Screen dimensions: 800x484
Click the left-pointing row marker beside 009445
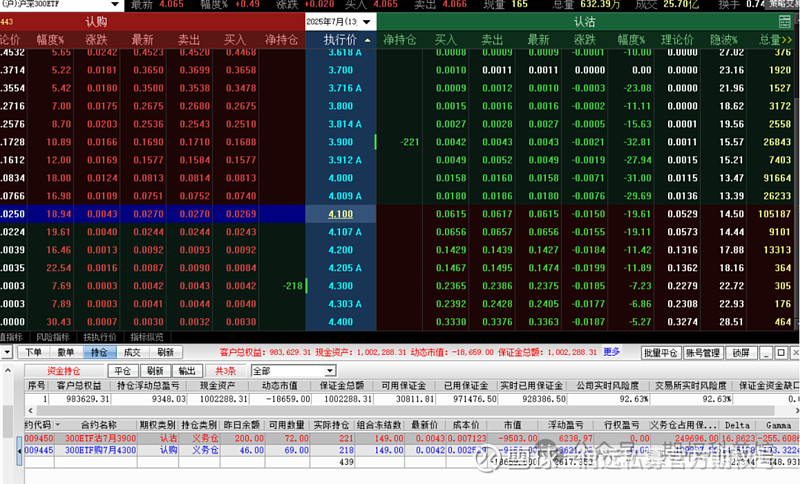20,451
